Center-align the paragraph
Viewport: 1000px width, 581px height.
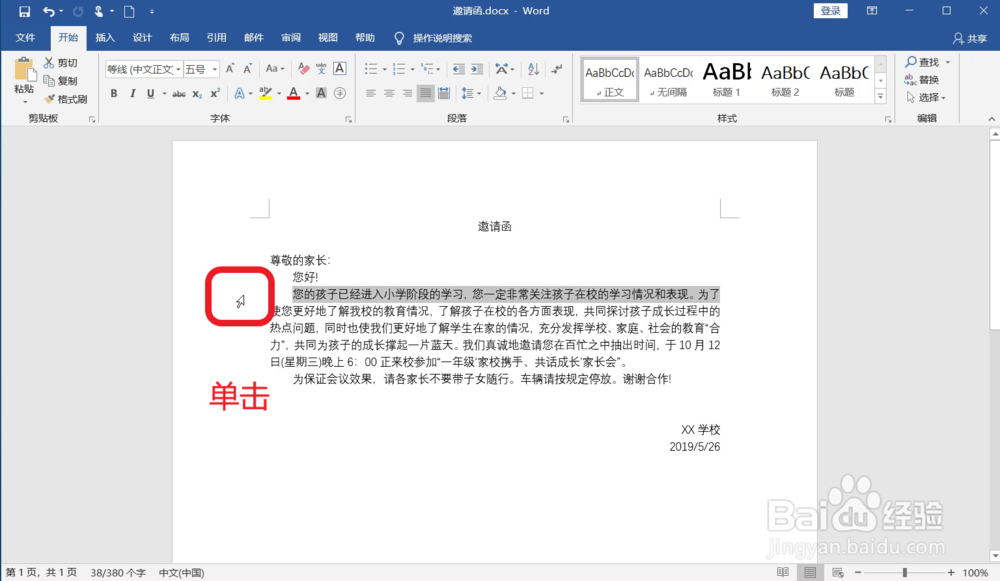point(390,93)
